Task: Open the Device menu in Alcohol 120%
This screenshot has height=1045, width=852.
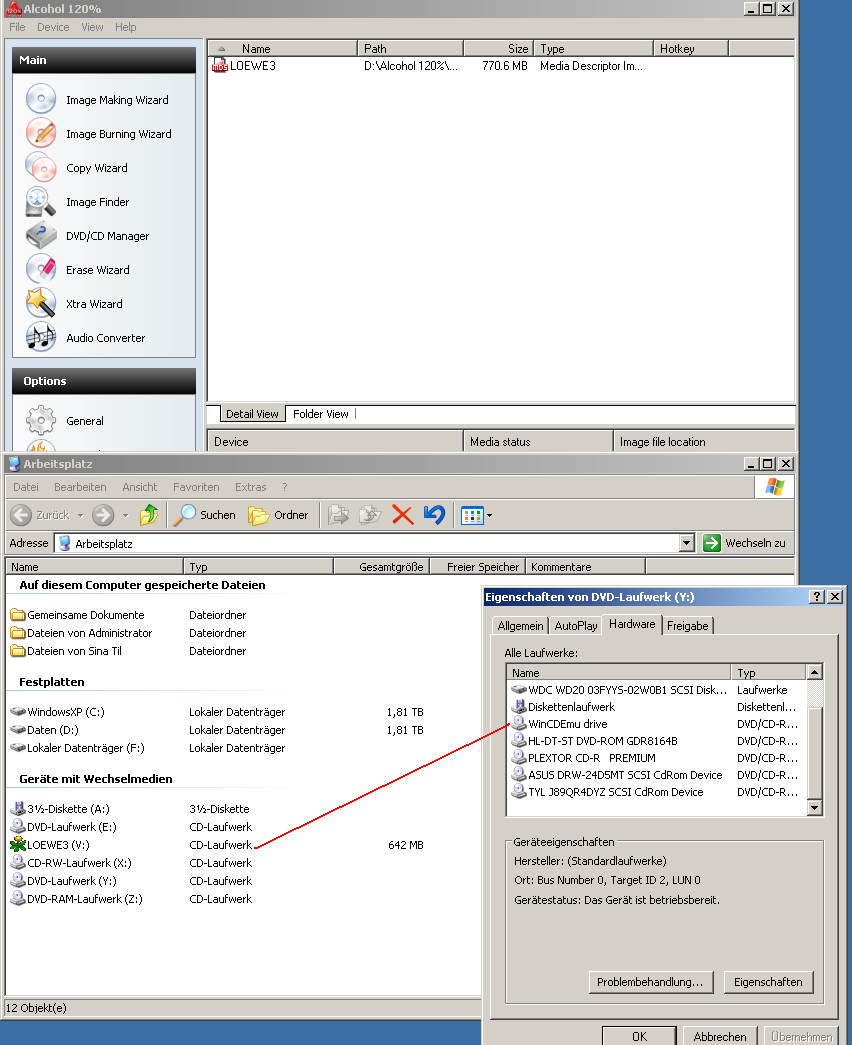Action: pyautogui.click(x=53, y=27)
